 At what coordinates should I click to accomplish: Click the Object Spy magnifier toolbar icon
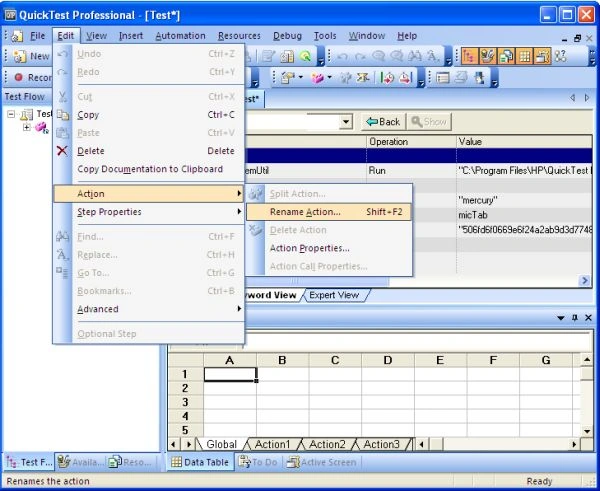coord(305,56)
